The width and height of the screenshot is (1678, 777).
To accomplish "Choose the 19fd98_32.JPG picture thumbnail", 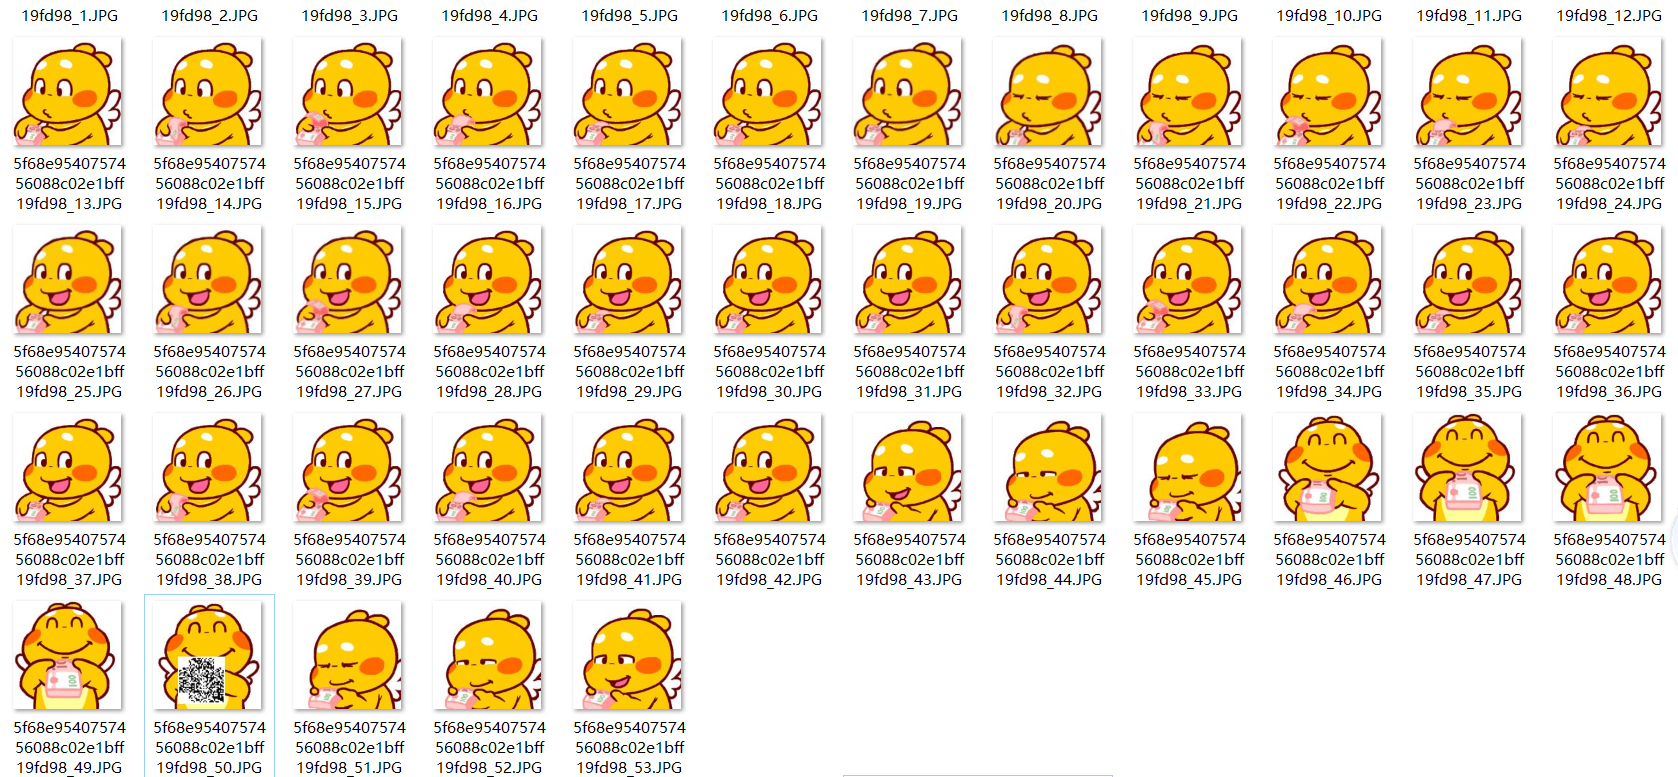I will click(1048, 280).
